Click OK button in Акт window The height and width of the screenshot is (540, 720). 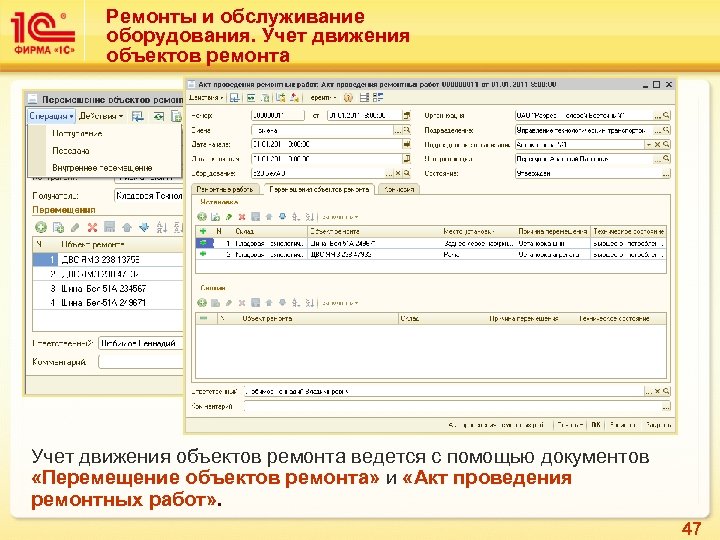coord(596,425)
